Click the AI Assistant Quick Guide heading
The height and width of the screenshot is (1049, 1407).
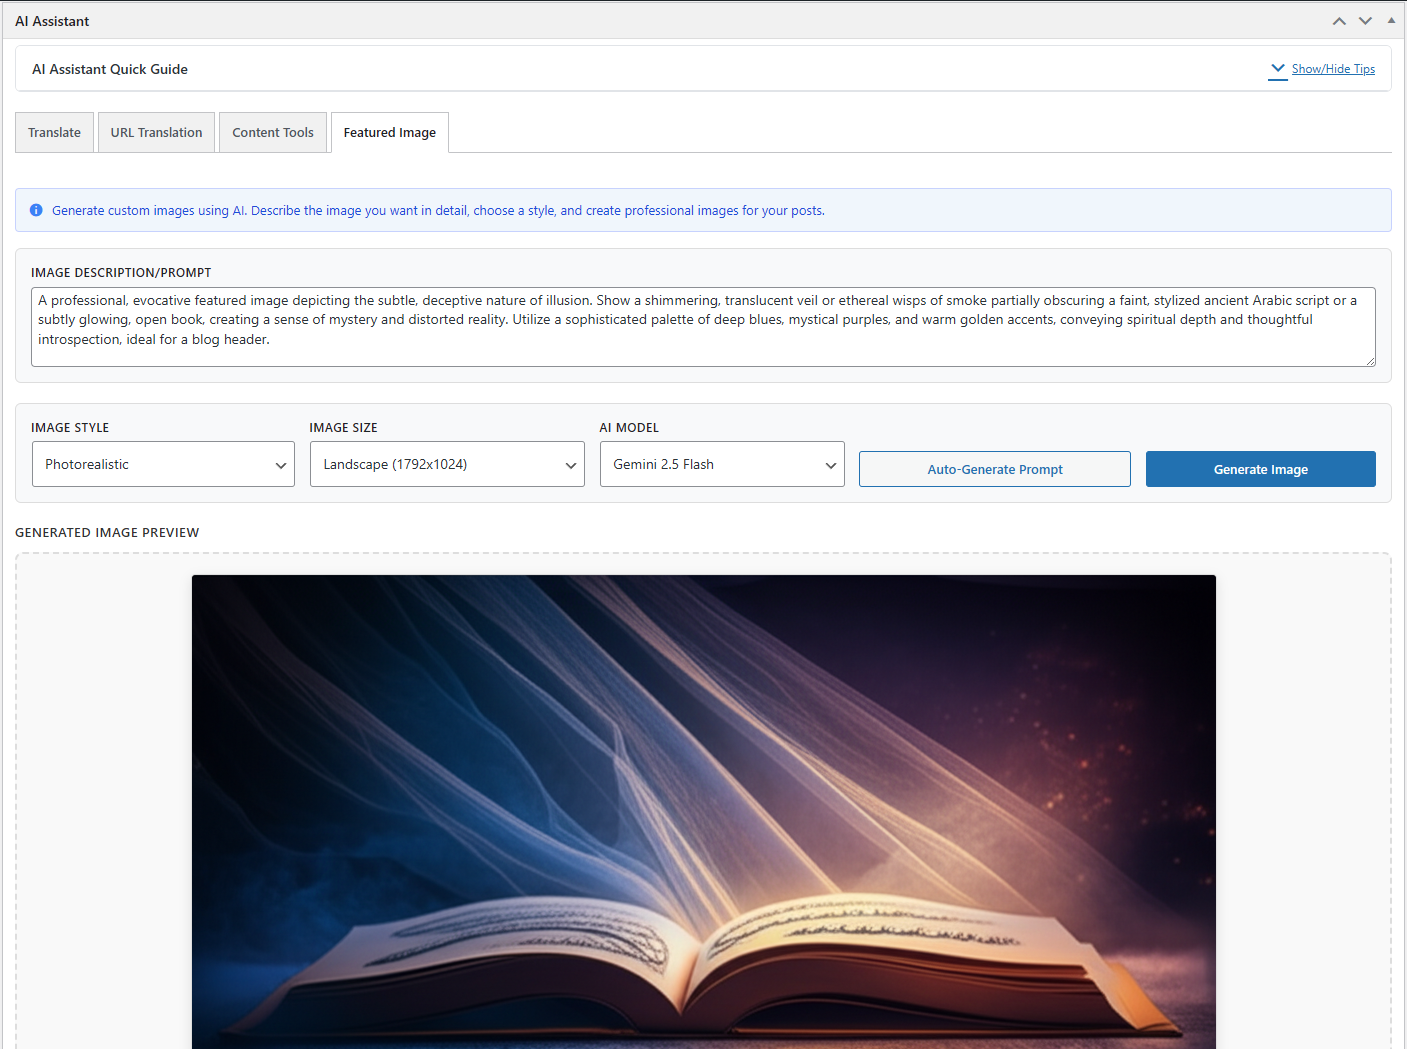110,69
